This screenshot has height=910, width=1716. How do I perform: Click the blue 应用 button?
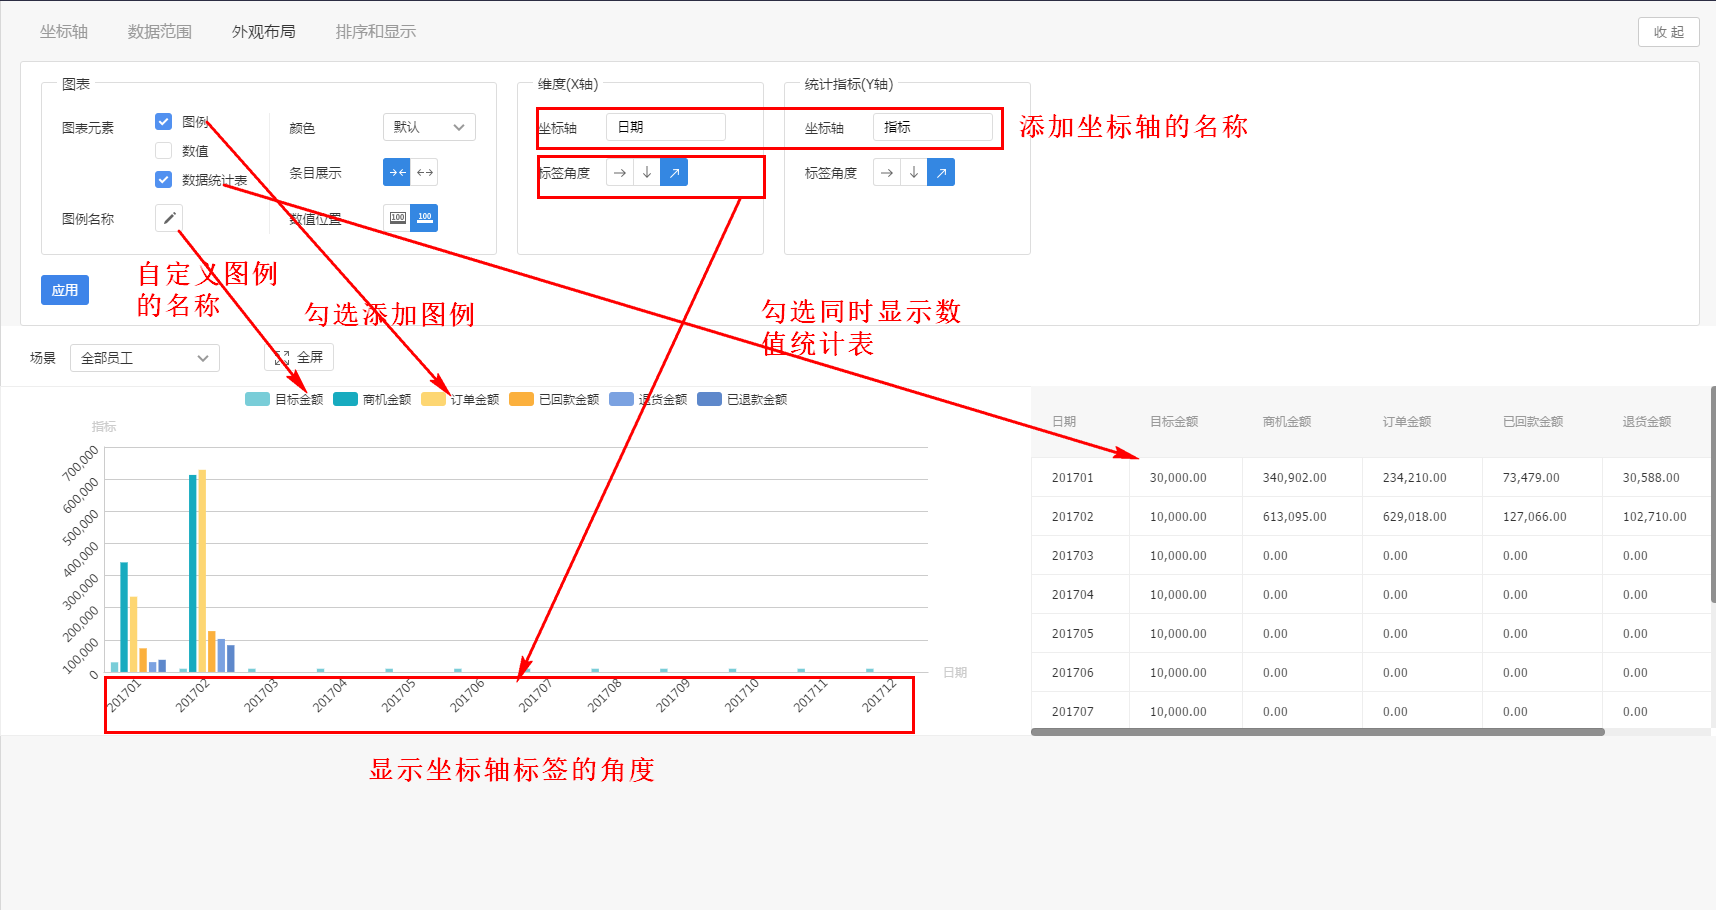point(65,290)
